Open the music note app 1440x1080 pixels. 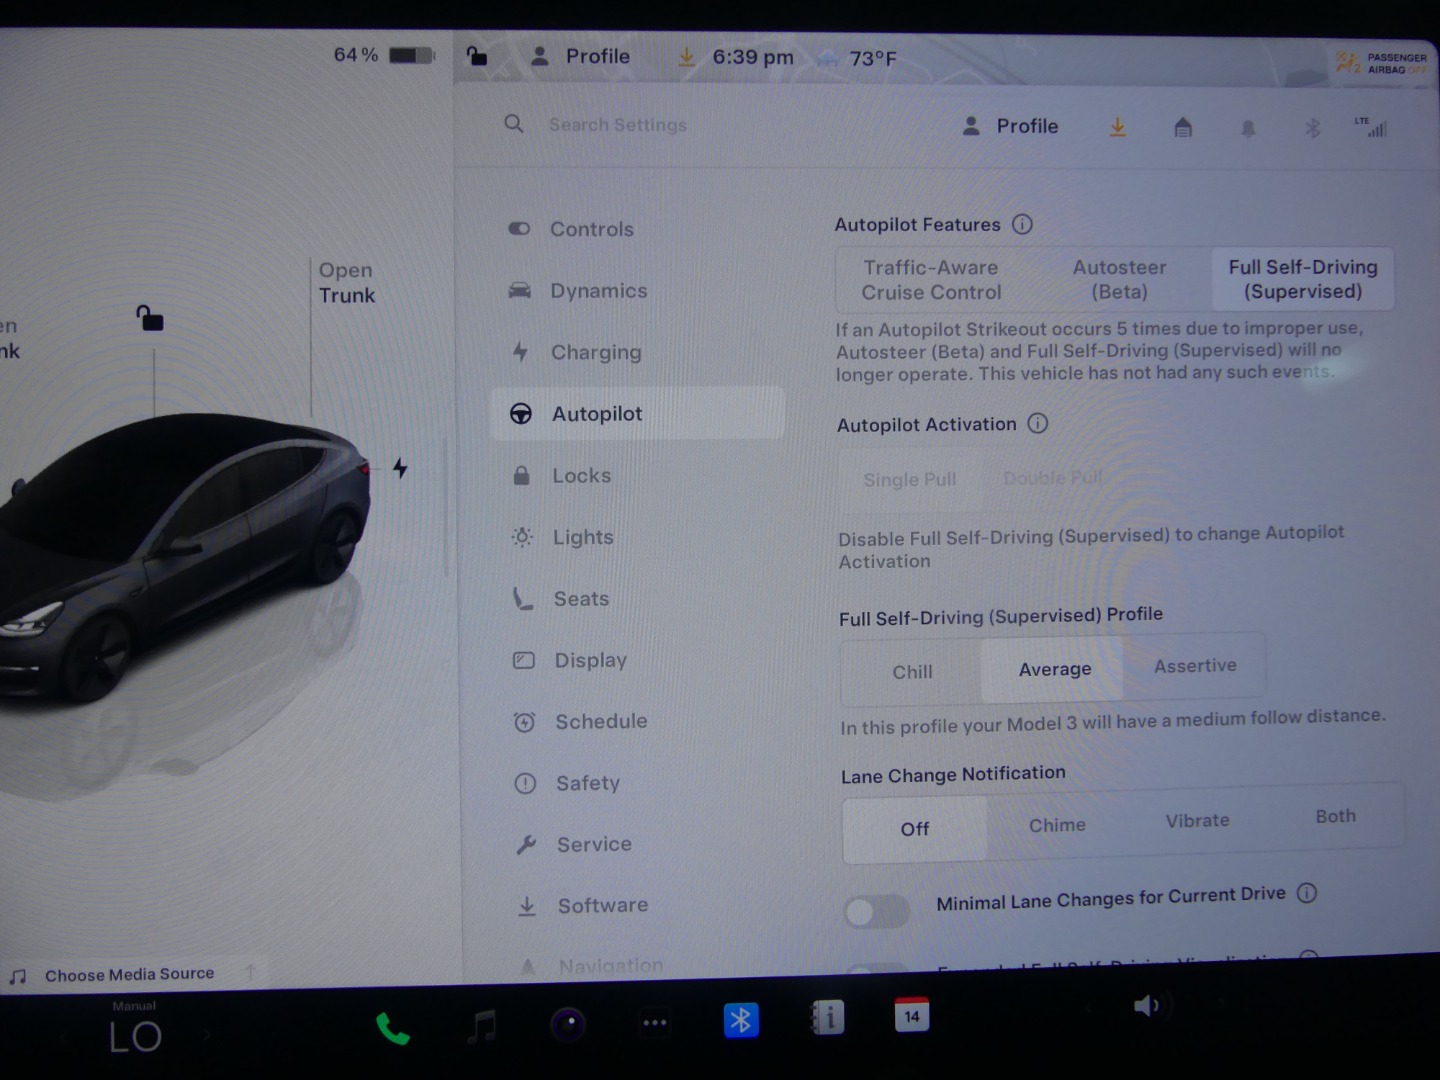click(482, 1026)
